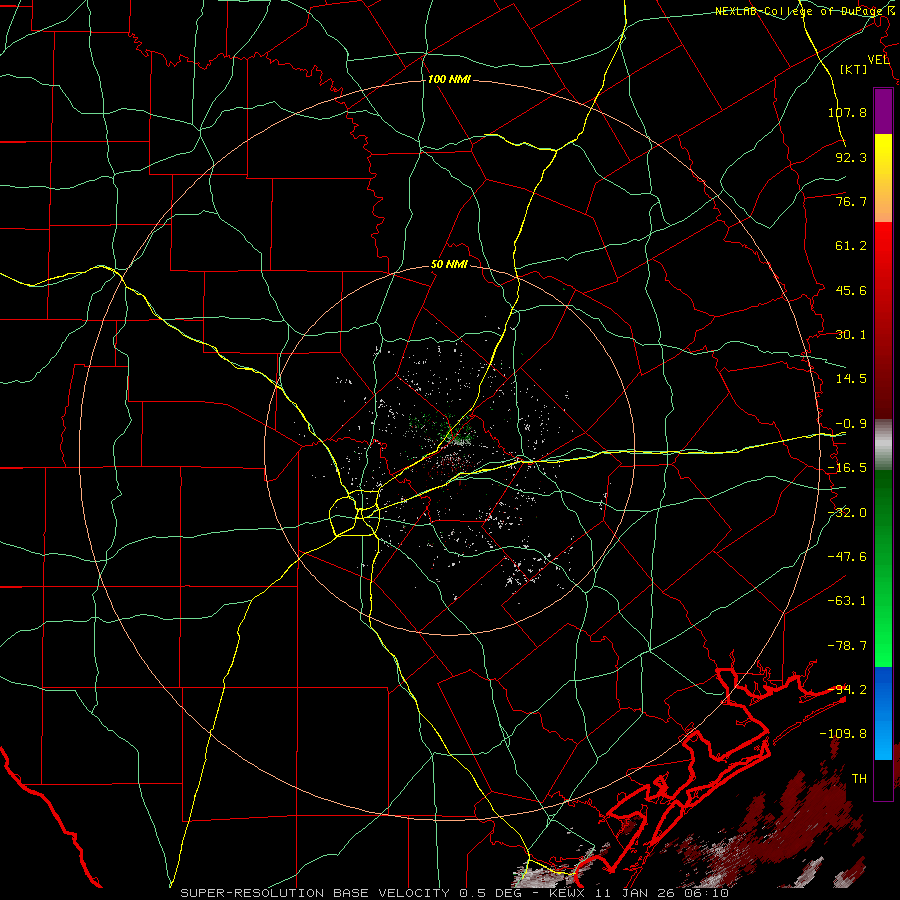Click the 107.8 legend value
Screen dimensions: 900x900
pos(847,112)
